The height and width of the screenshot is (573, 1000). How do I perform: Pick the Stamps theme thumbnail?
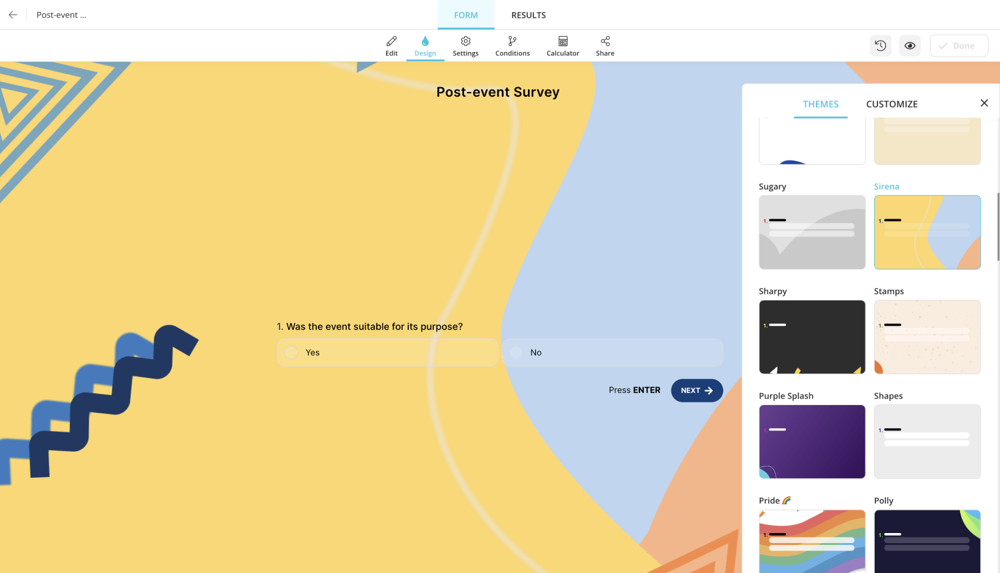coord(927,337)
